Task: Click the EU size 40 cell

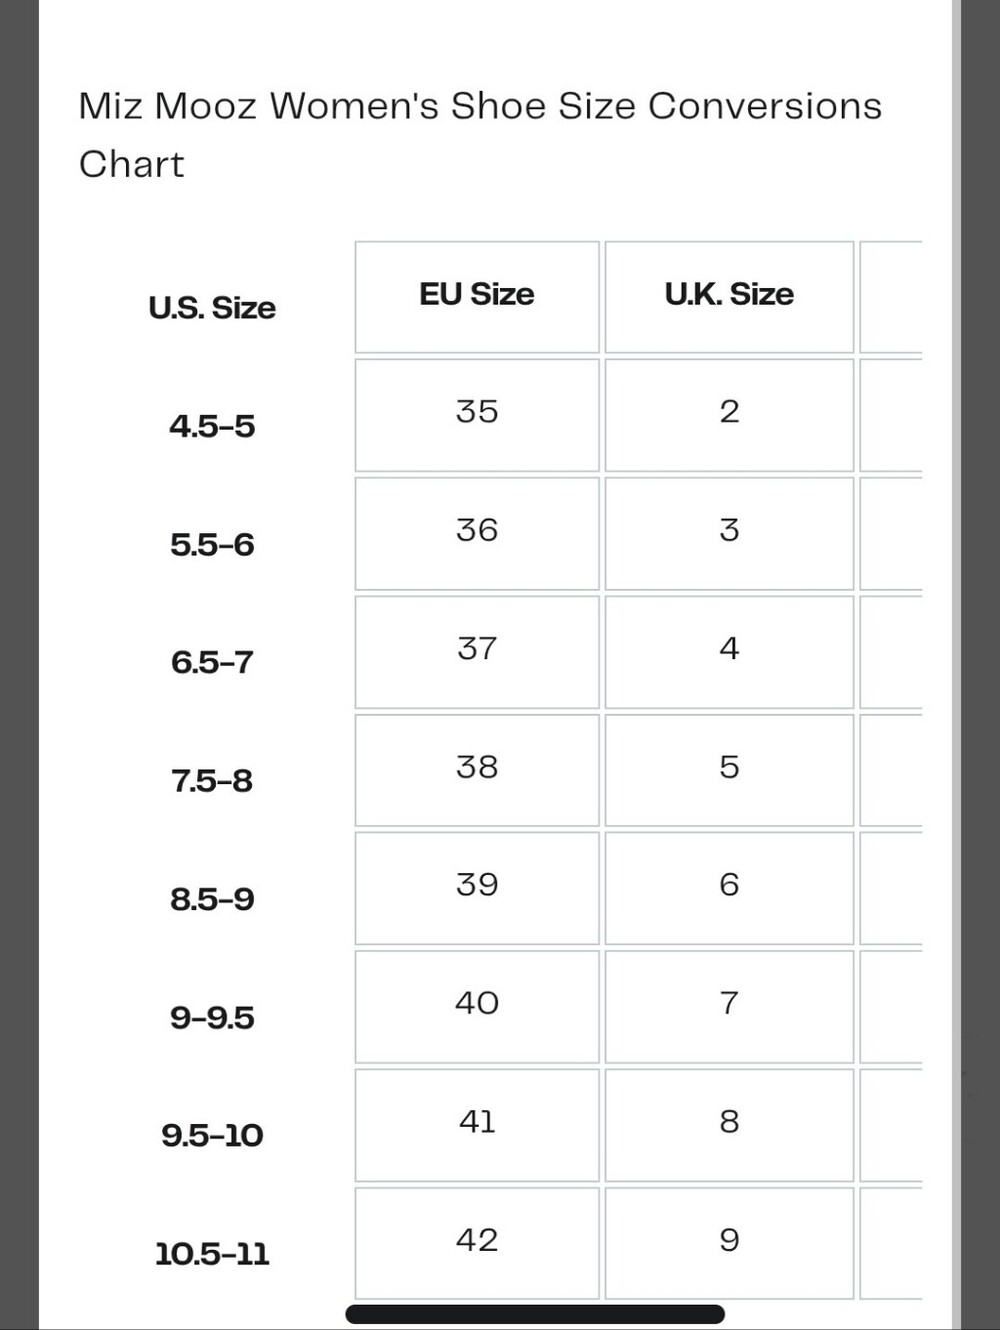Action: (477, 1006)
